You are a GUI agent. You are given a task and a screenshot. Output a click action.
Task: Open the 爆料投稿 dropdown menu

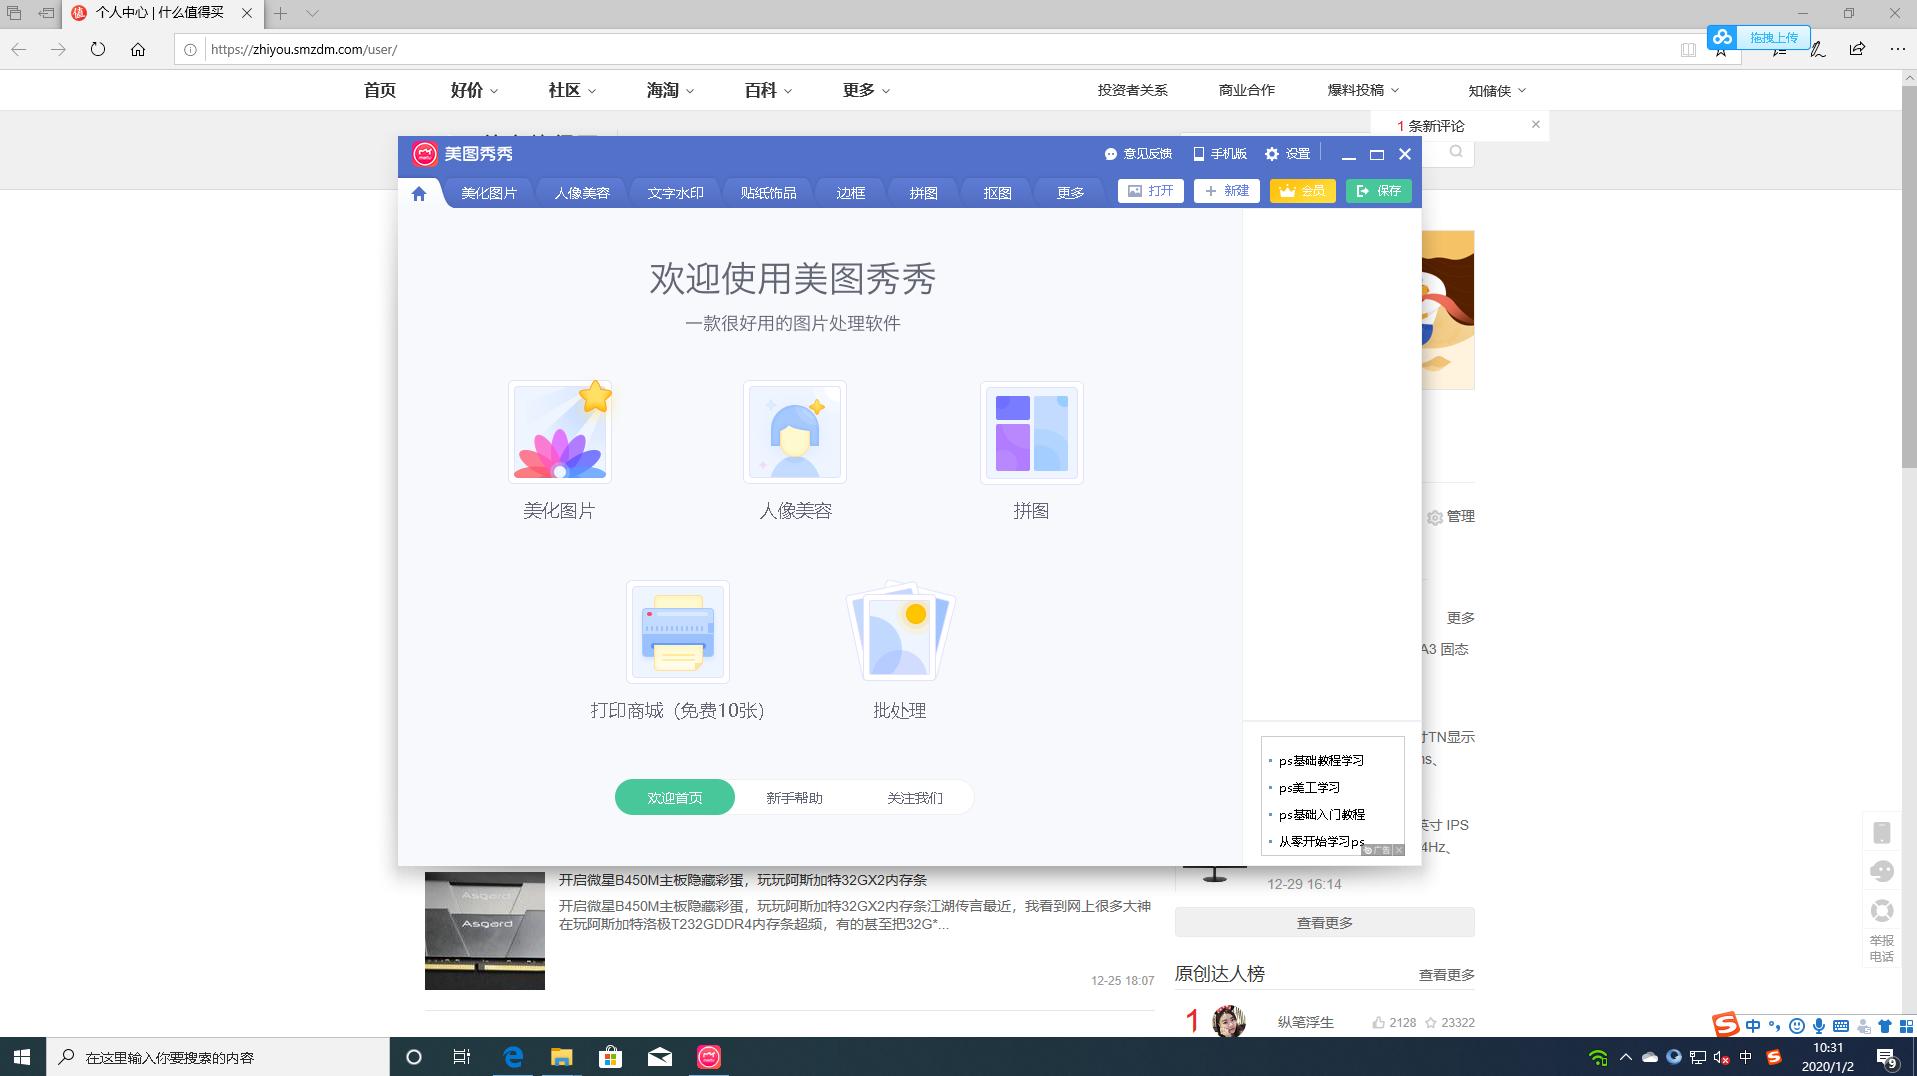click(x=1362, y=90)
